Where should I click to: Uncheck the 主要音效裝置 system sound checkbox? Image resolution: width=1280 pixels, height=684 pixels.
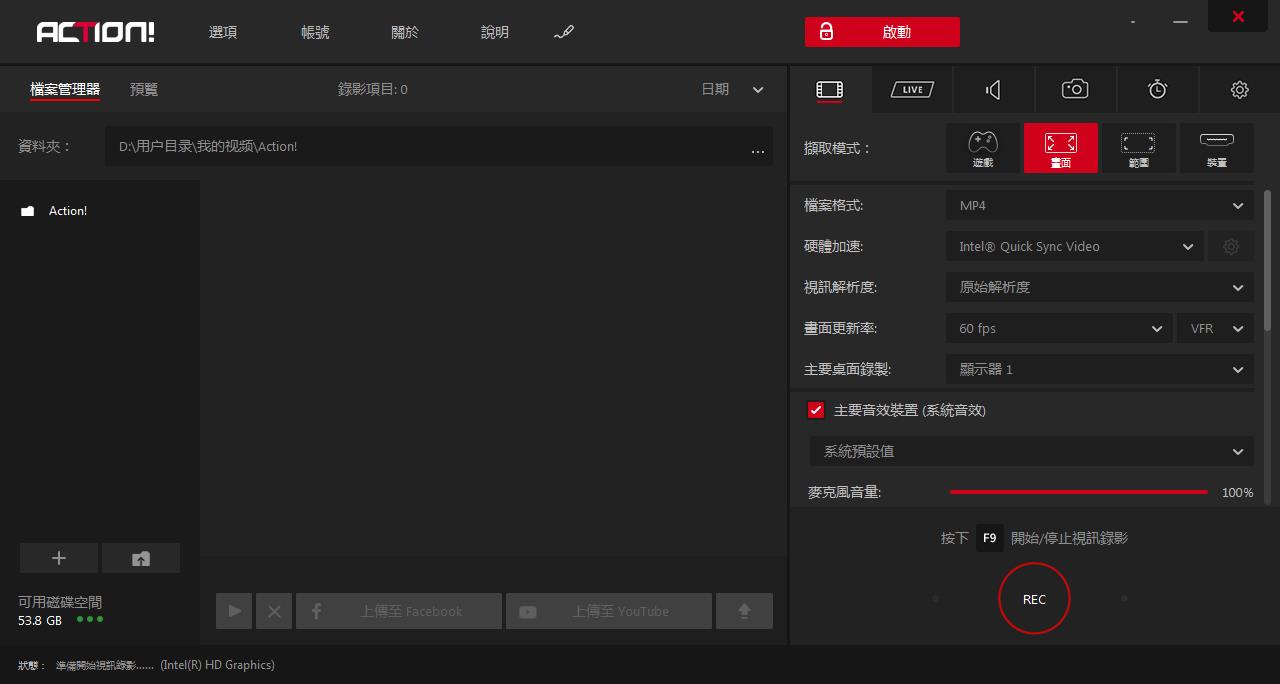tap(816, 410)
